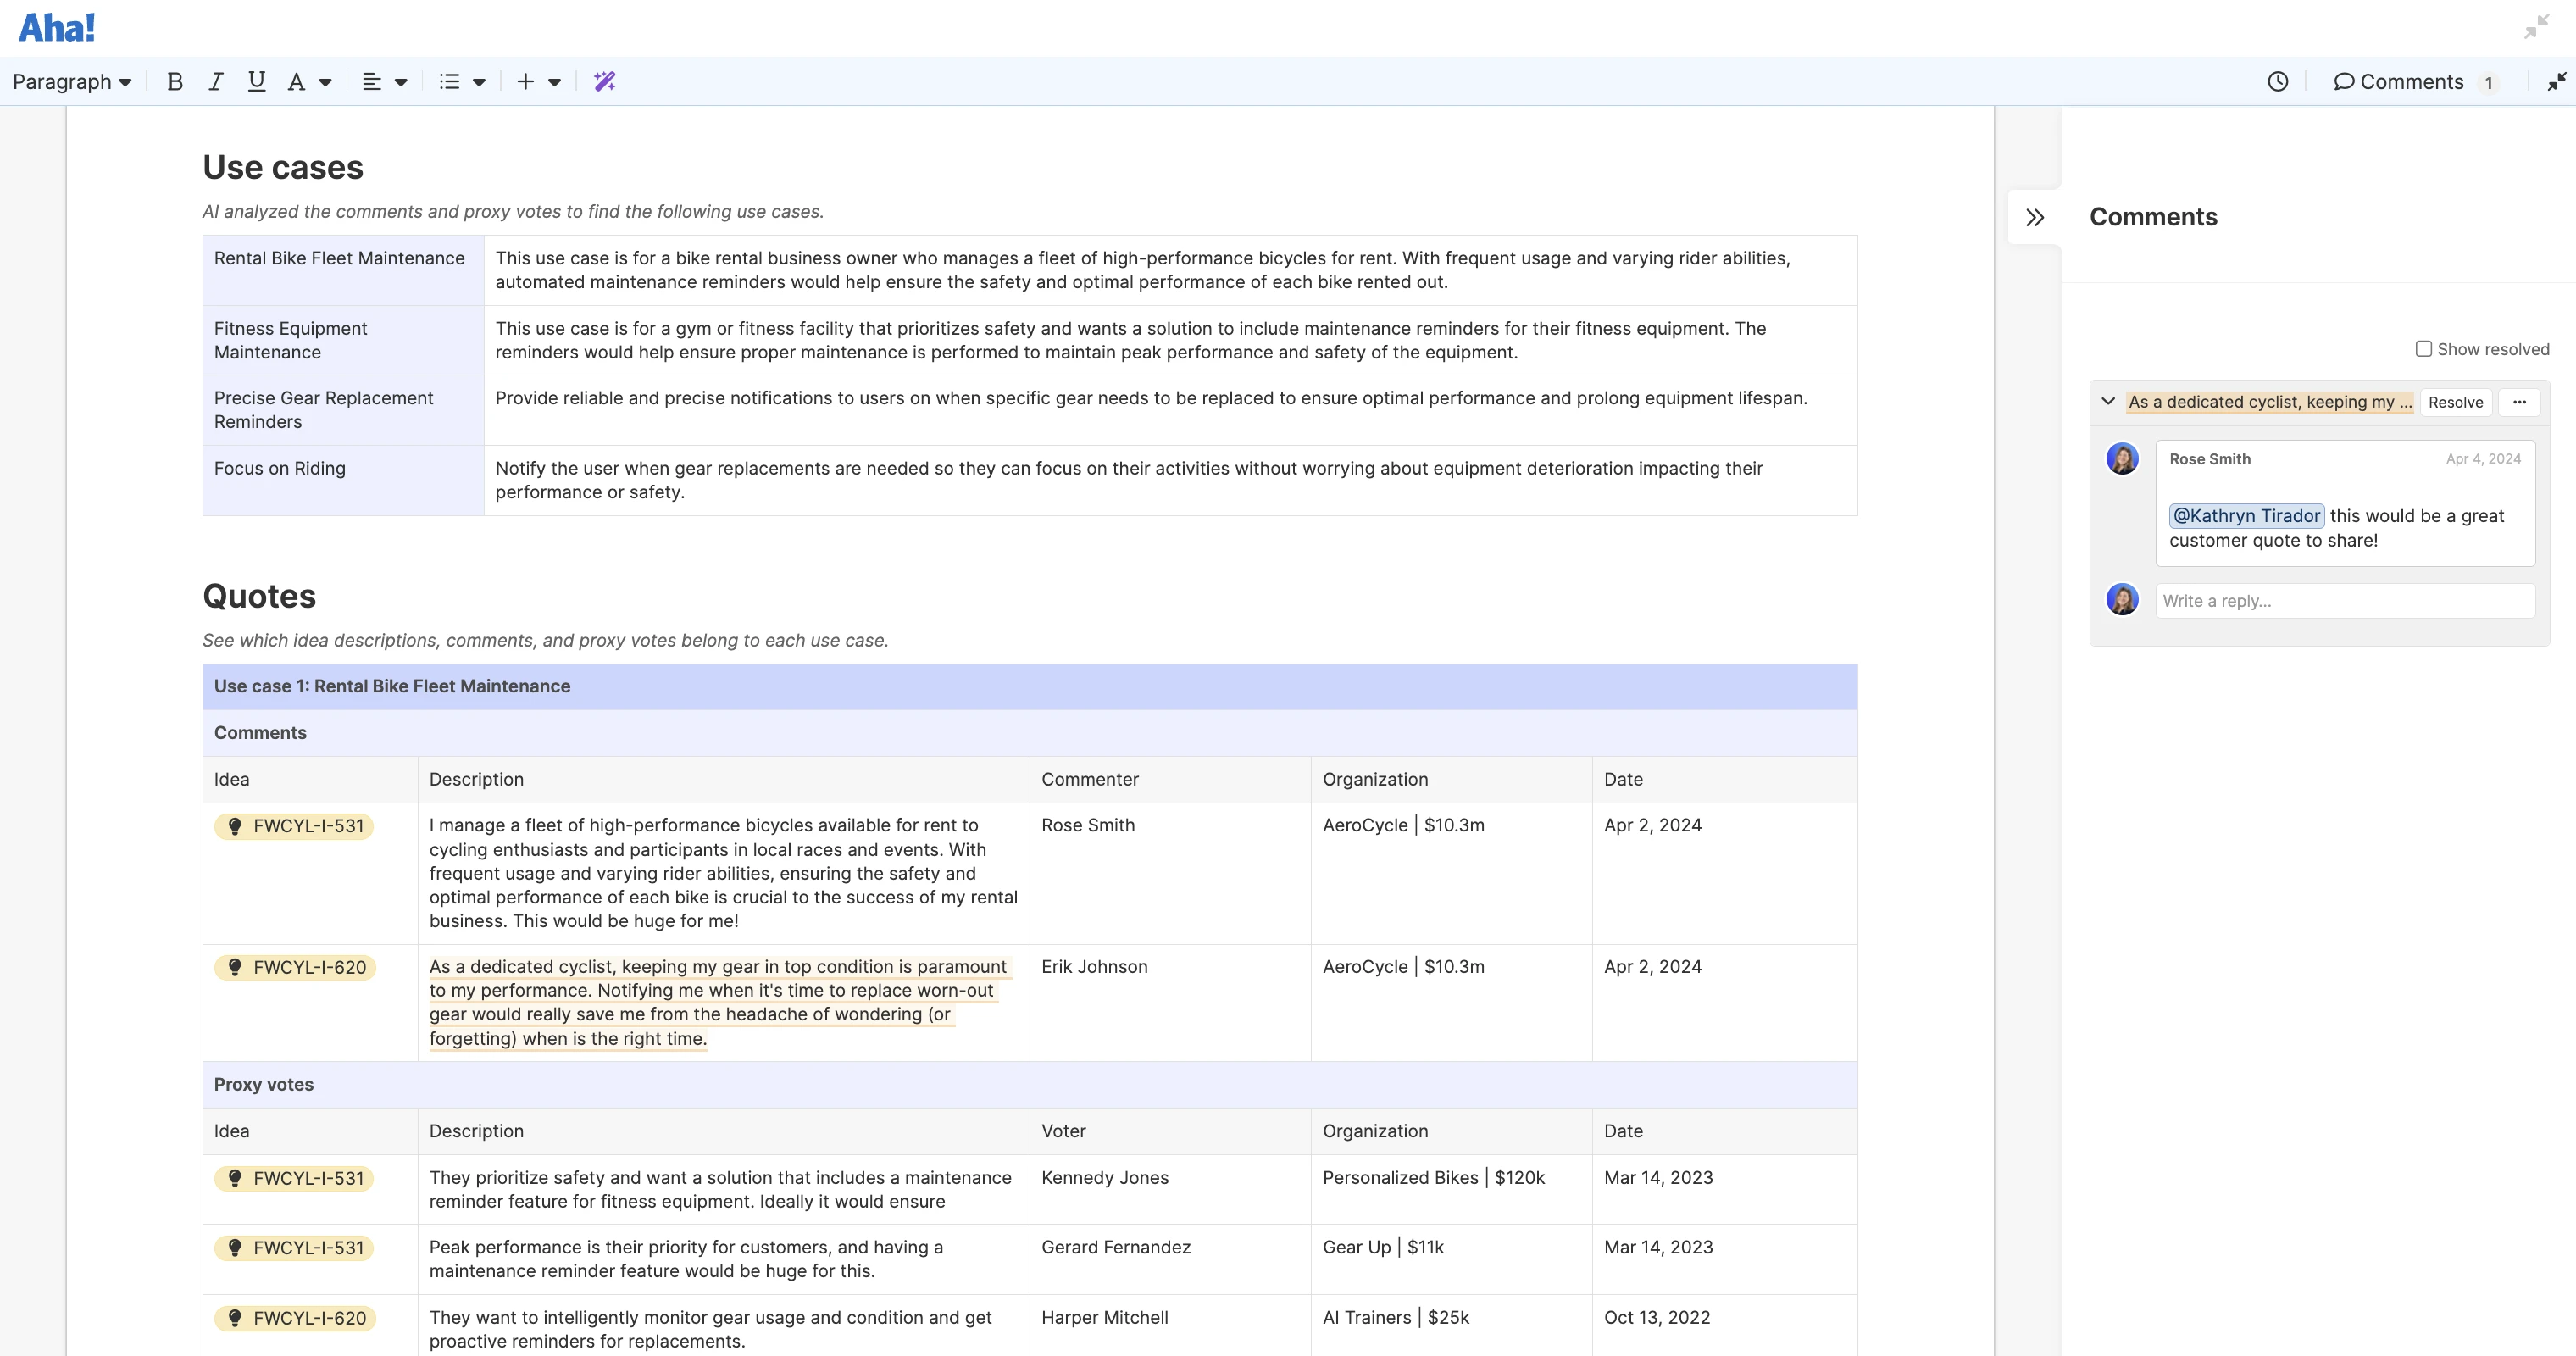
Task: Click the Aha! logo
Action: [x=57, y=27]
